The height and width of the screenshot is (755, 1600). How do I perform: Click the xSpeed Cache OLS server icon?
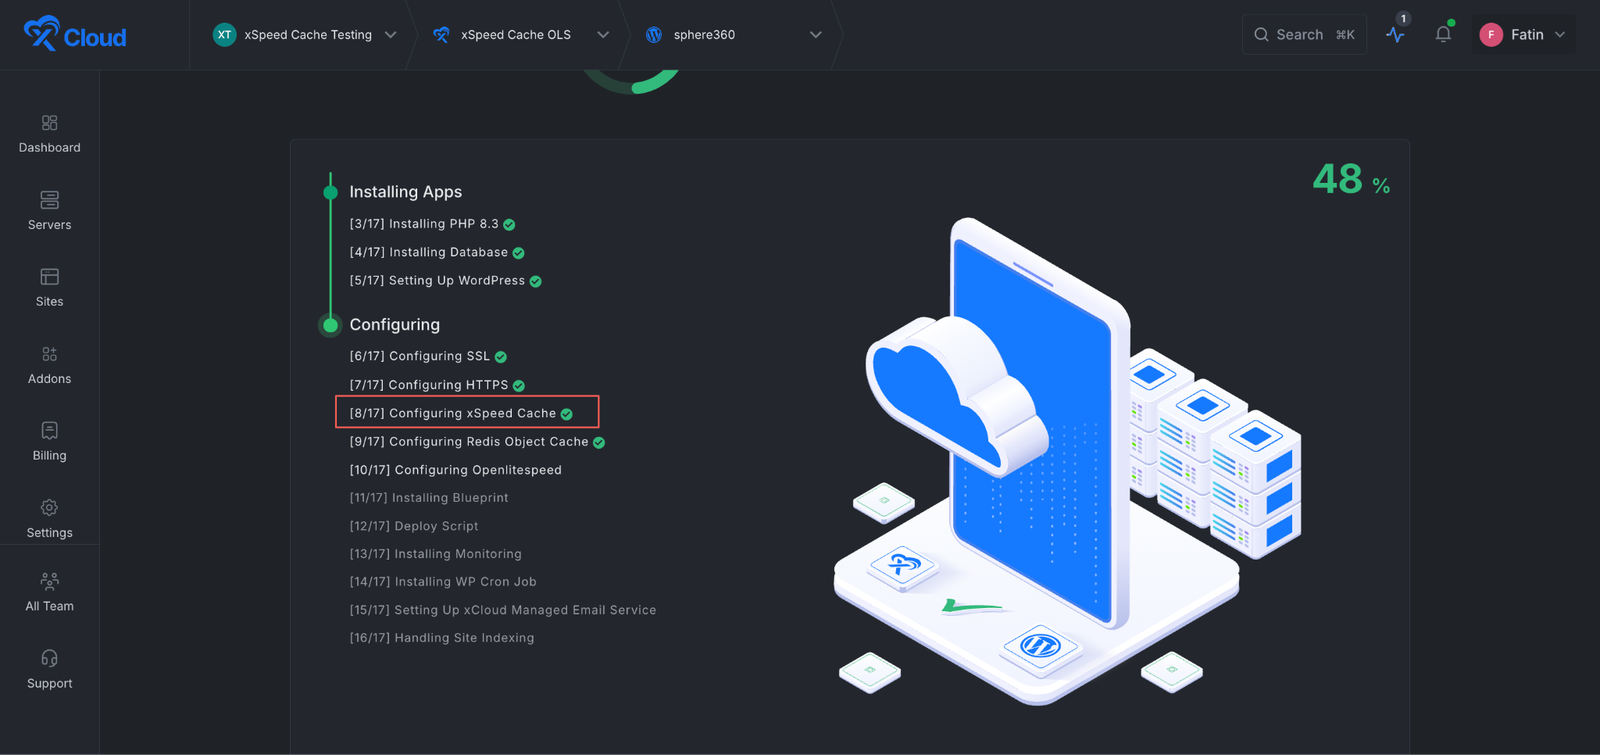(x=441, y=35)
